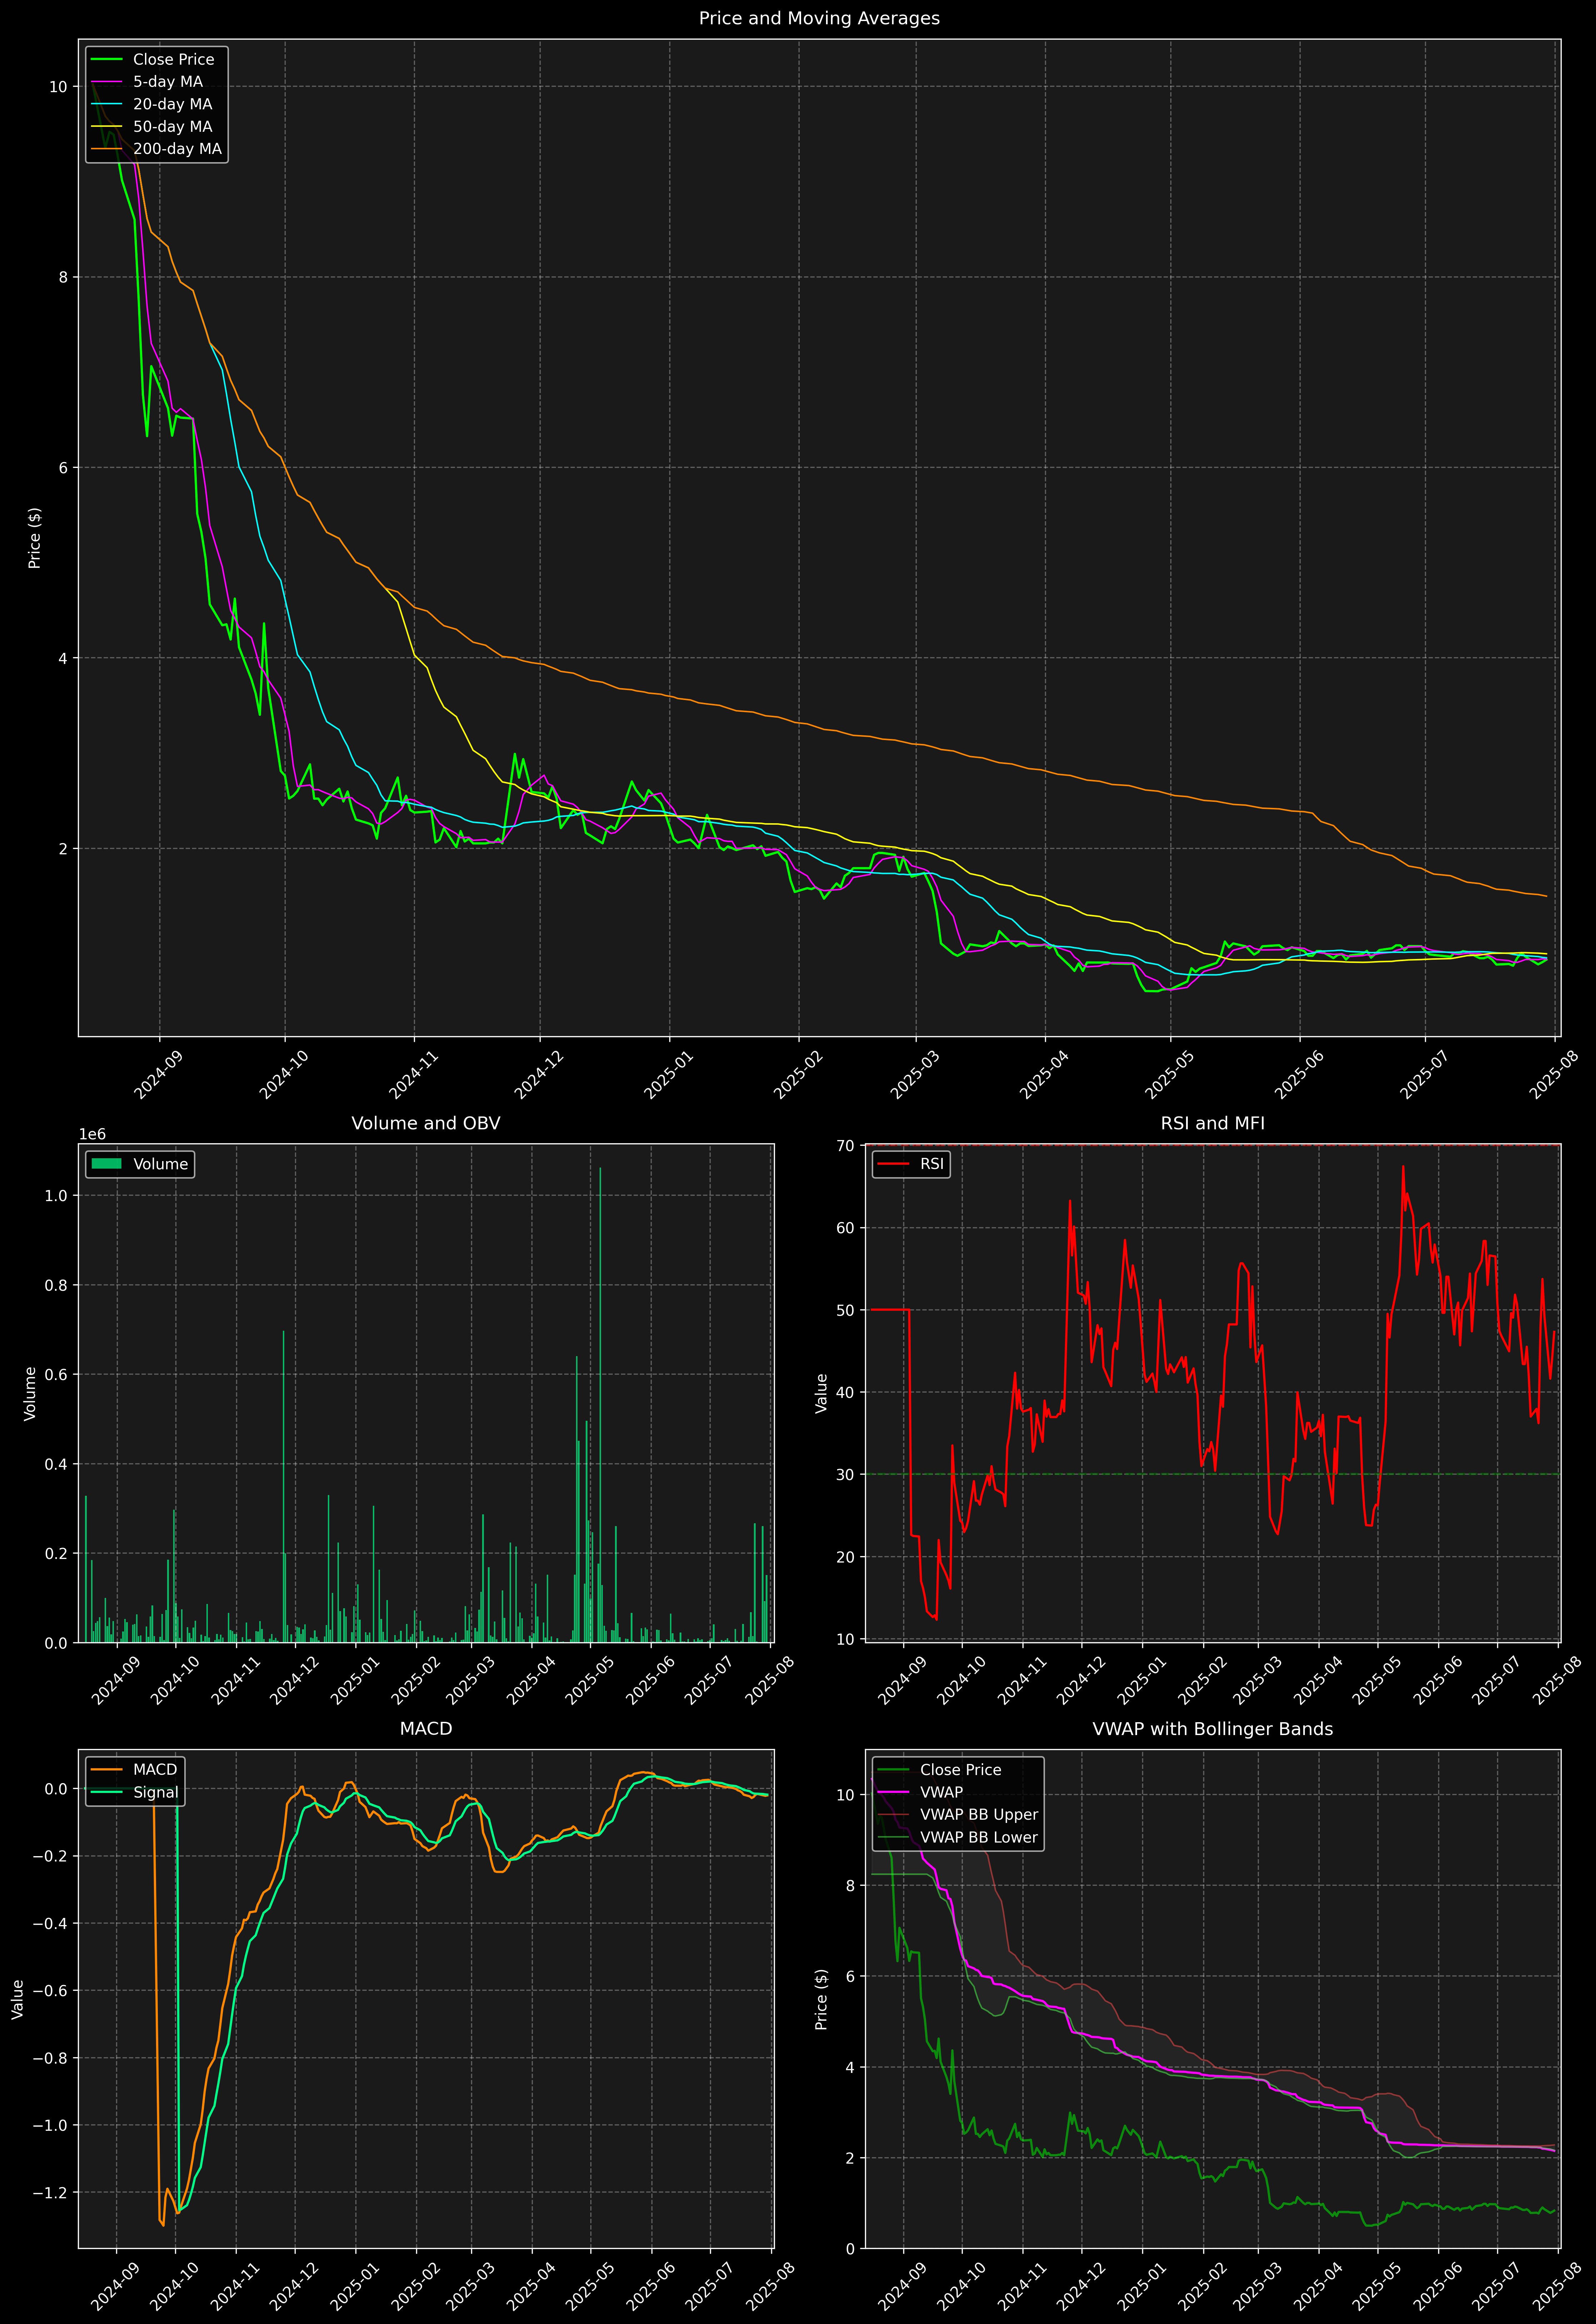Click the 'MACD' chart title
The width and height of the screenshot is (1596, 2324).
coord(426,1729)
